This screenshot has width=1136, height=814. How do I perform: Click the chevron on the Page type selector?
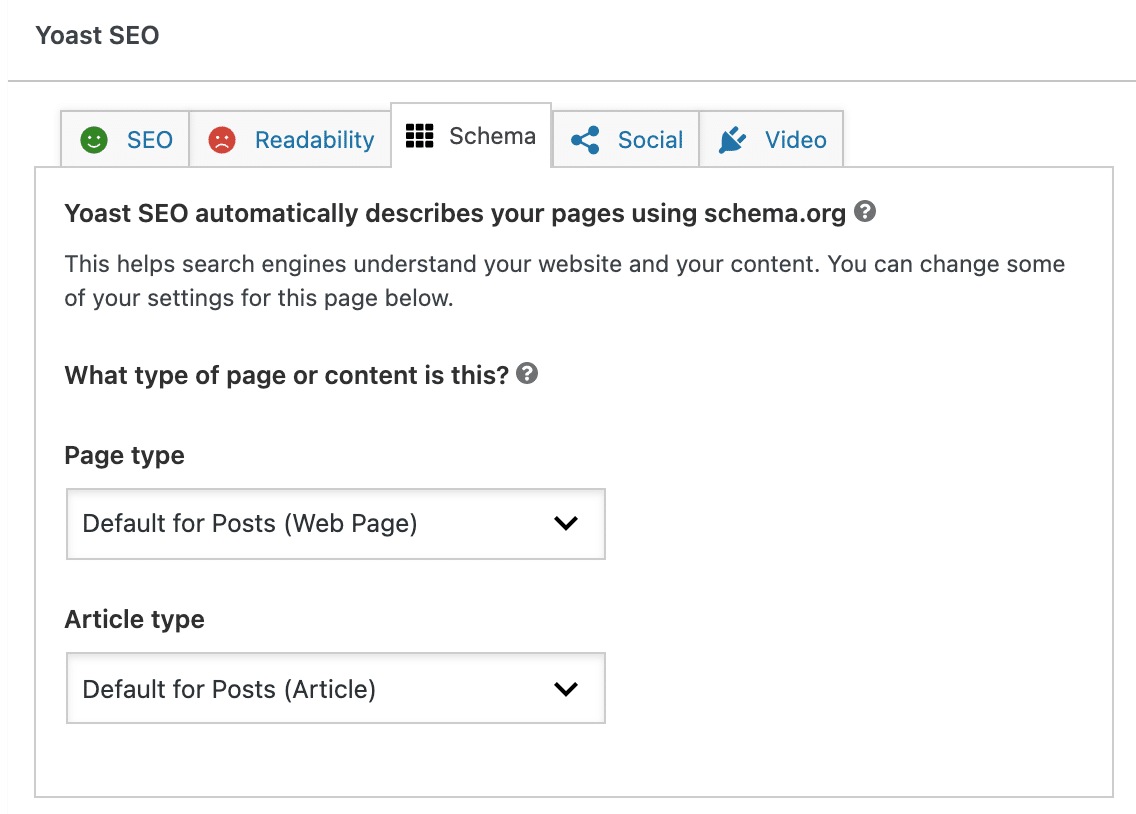(x=566, y=523)
